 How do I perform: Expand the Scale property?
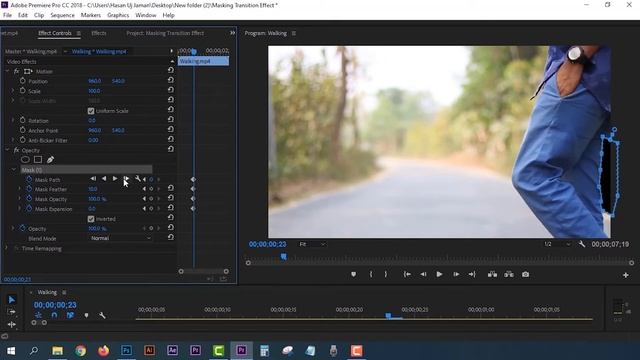pos(13,91)
